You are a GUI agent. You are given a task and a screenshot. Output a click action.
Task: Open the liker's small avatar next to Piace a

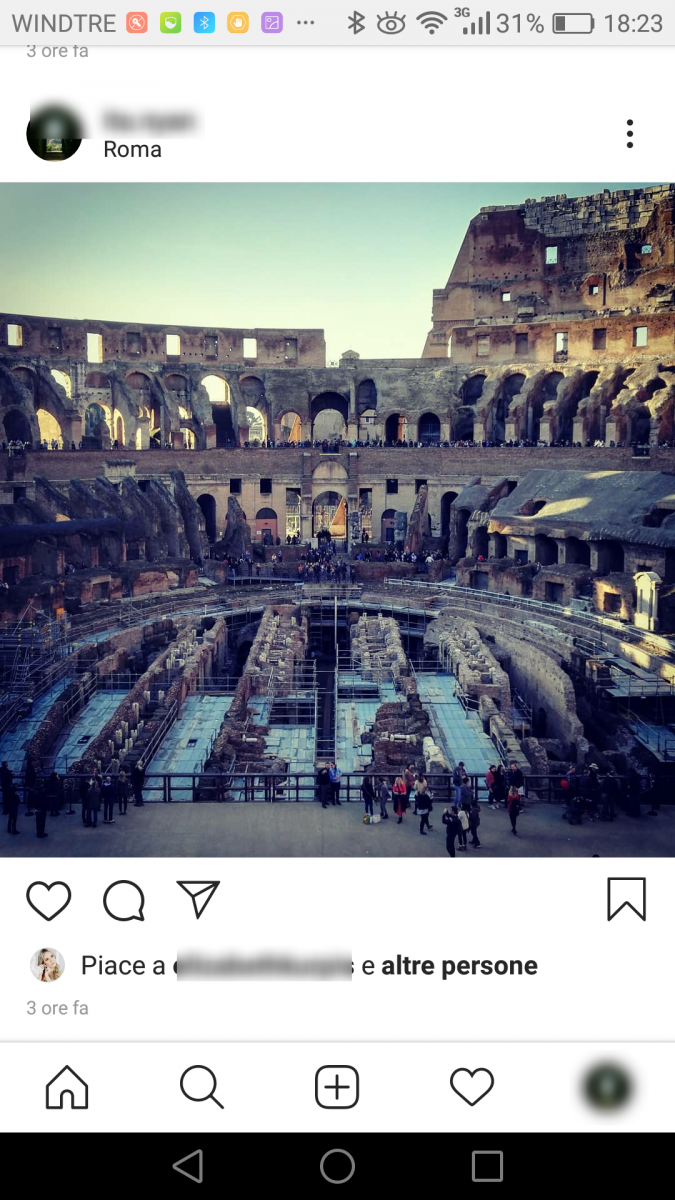tap(47, 965)
